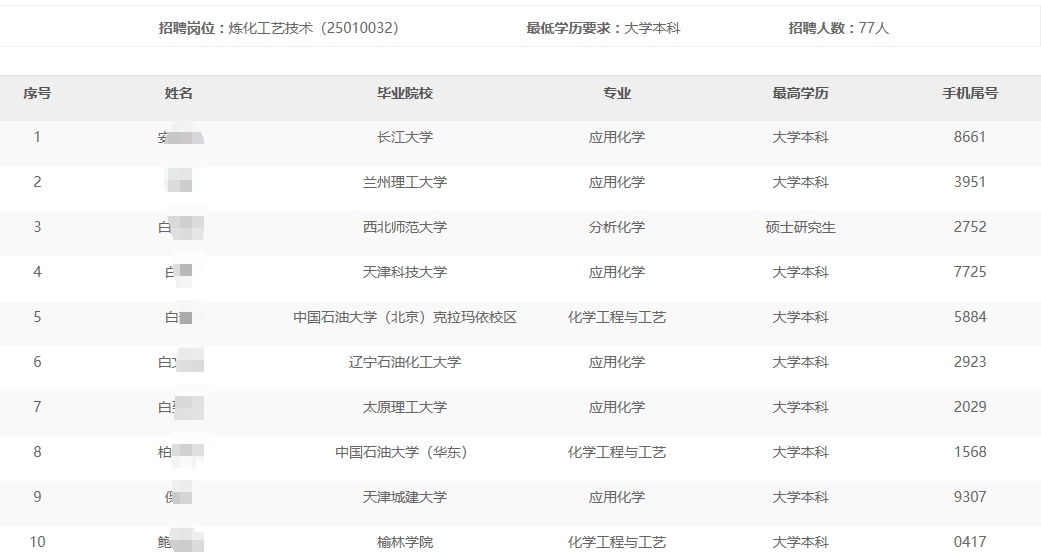This screenshot has width=1041, height=556.
Task: Select 中国石油大学（北京）克拉玛依校区 cell
Action: (404, 317)
